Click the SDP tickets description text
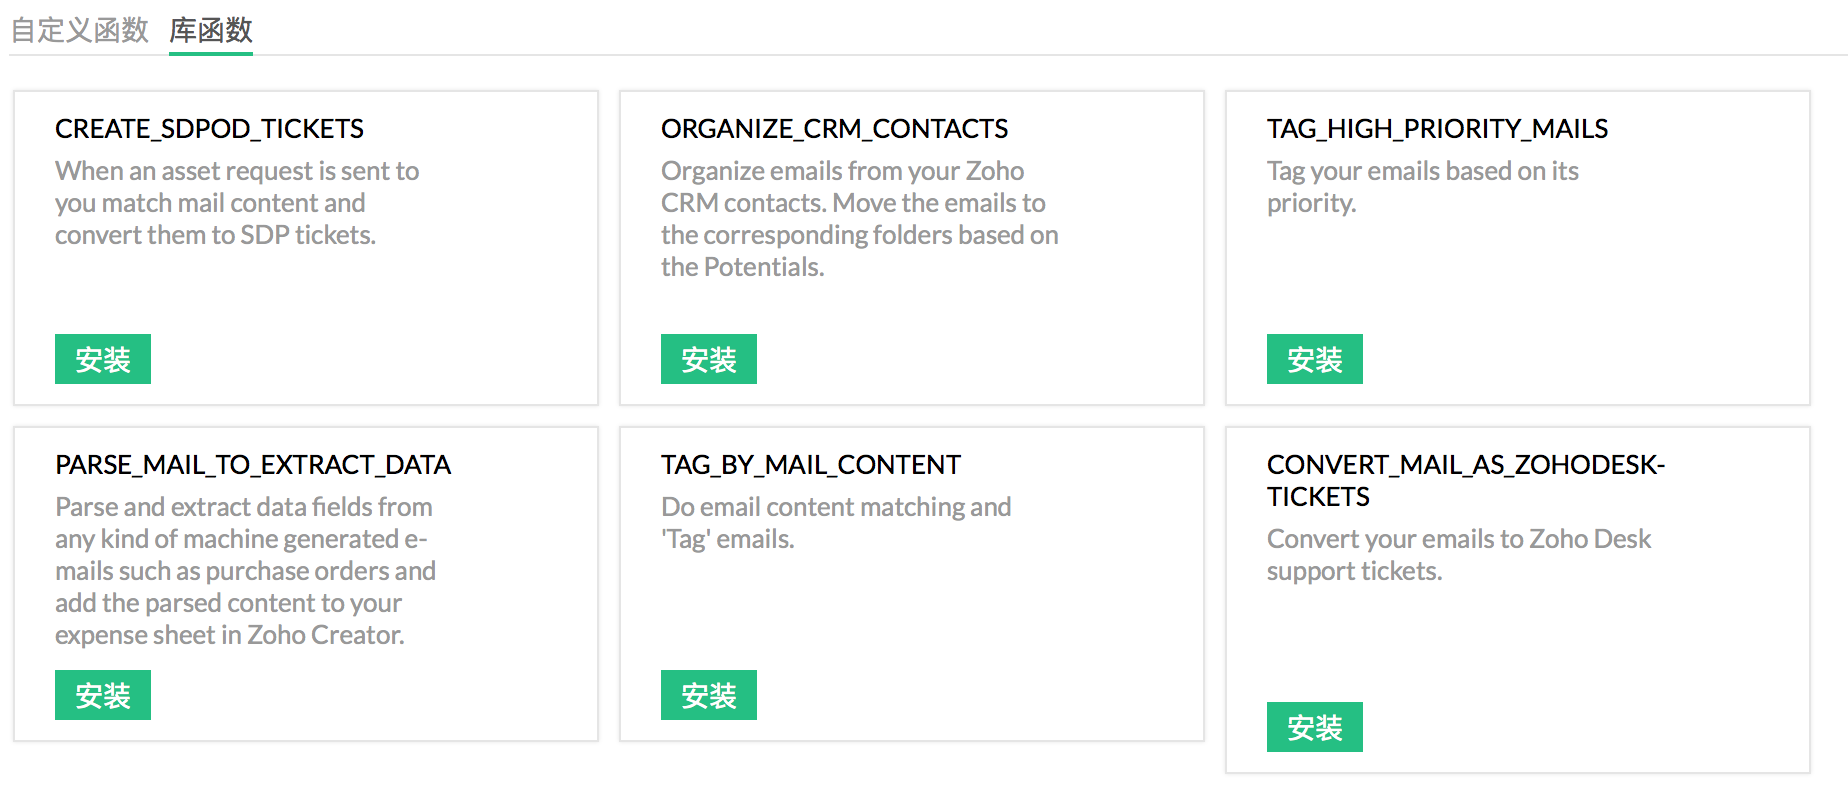The height and width of the screenshot is (792, 1848). pyautogui.click(x=237, y=203)
